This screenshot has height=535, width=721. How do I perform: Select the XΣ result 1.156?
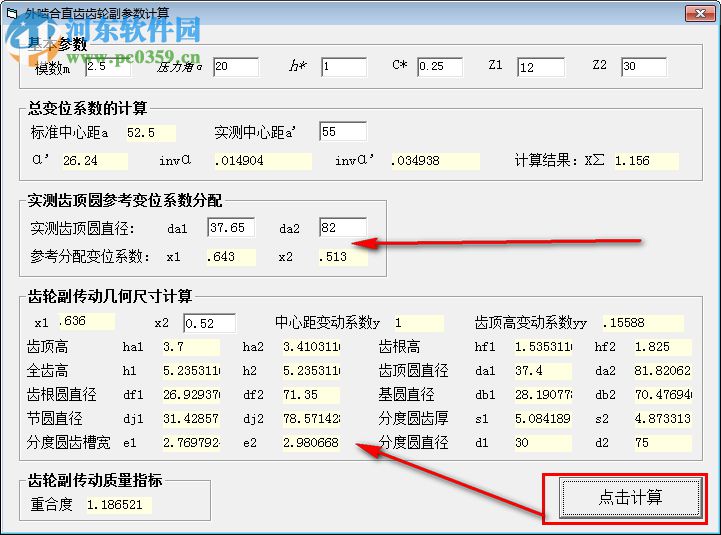[647, 161]
